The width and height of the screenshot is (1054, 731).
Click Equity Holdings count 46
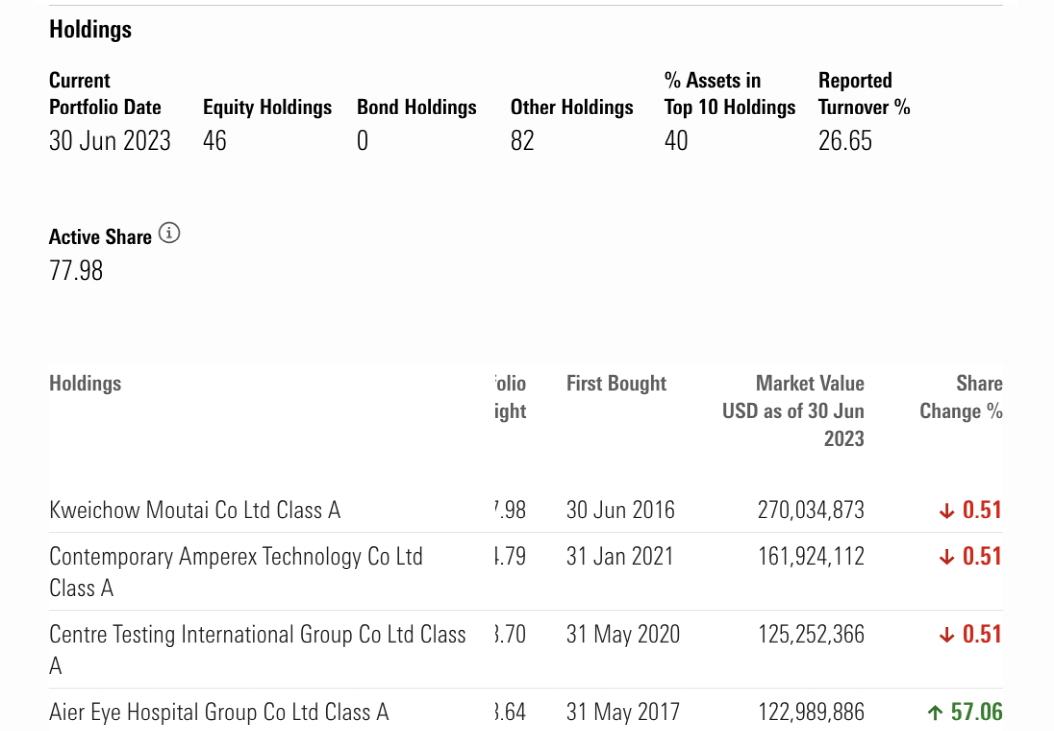tap(215, 141)
